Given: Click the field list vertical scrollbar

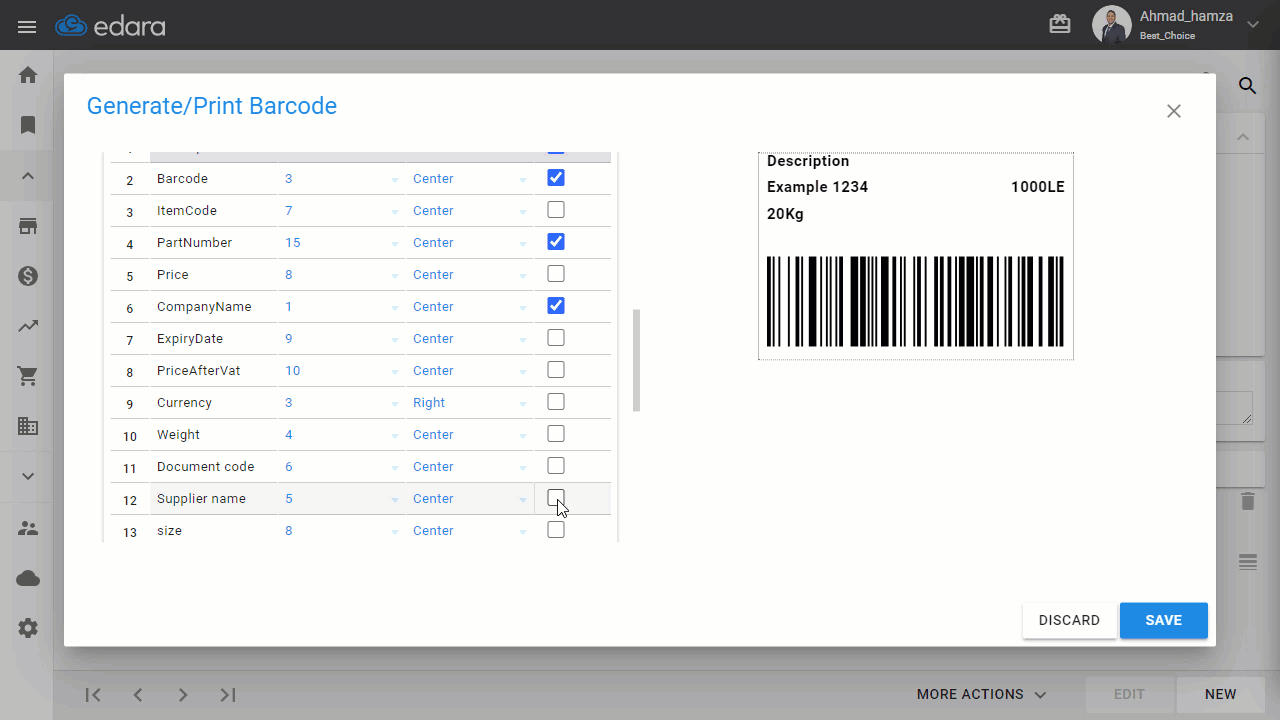Looking at the screenshot, I should tap(637, 360).
